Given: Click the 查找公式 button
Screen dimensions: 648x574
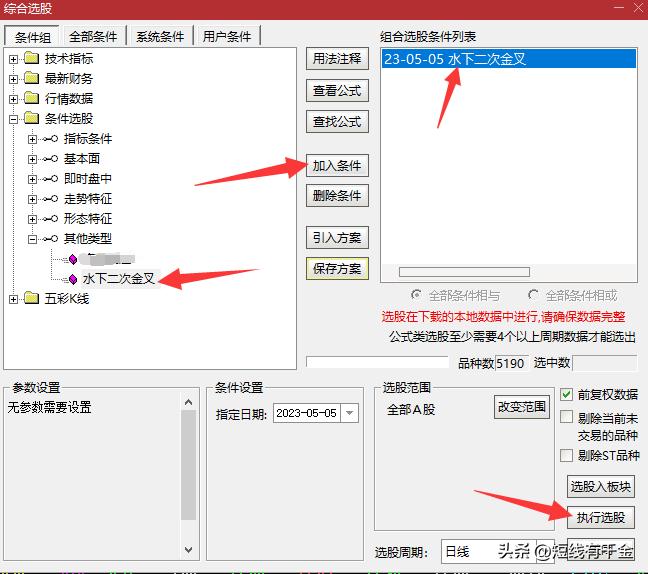Looking at the screenshot, I should (x=337, y=121).
